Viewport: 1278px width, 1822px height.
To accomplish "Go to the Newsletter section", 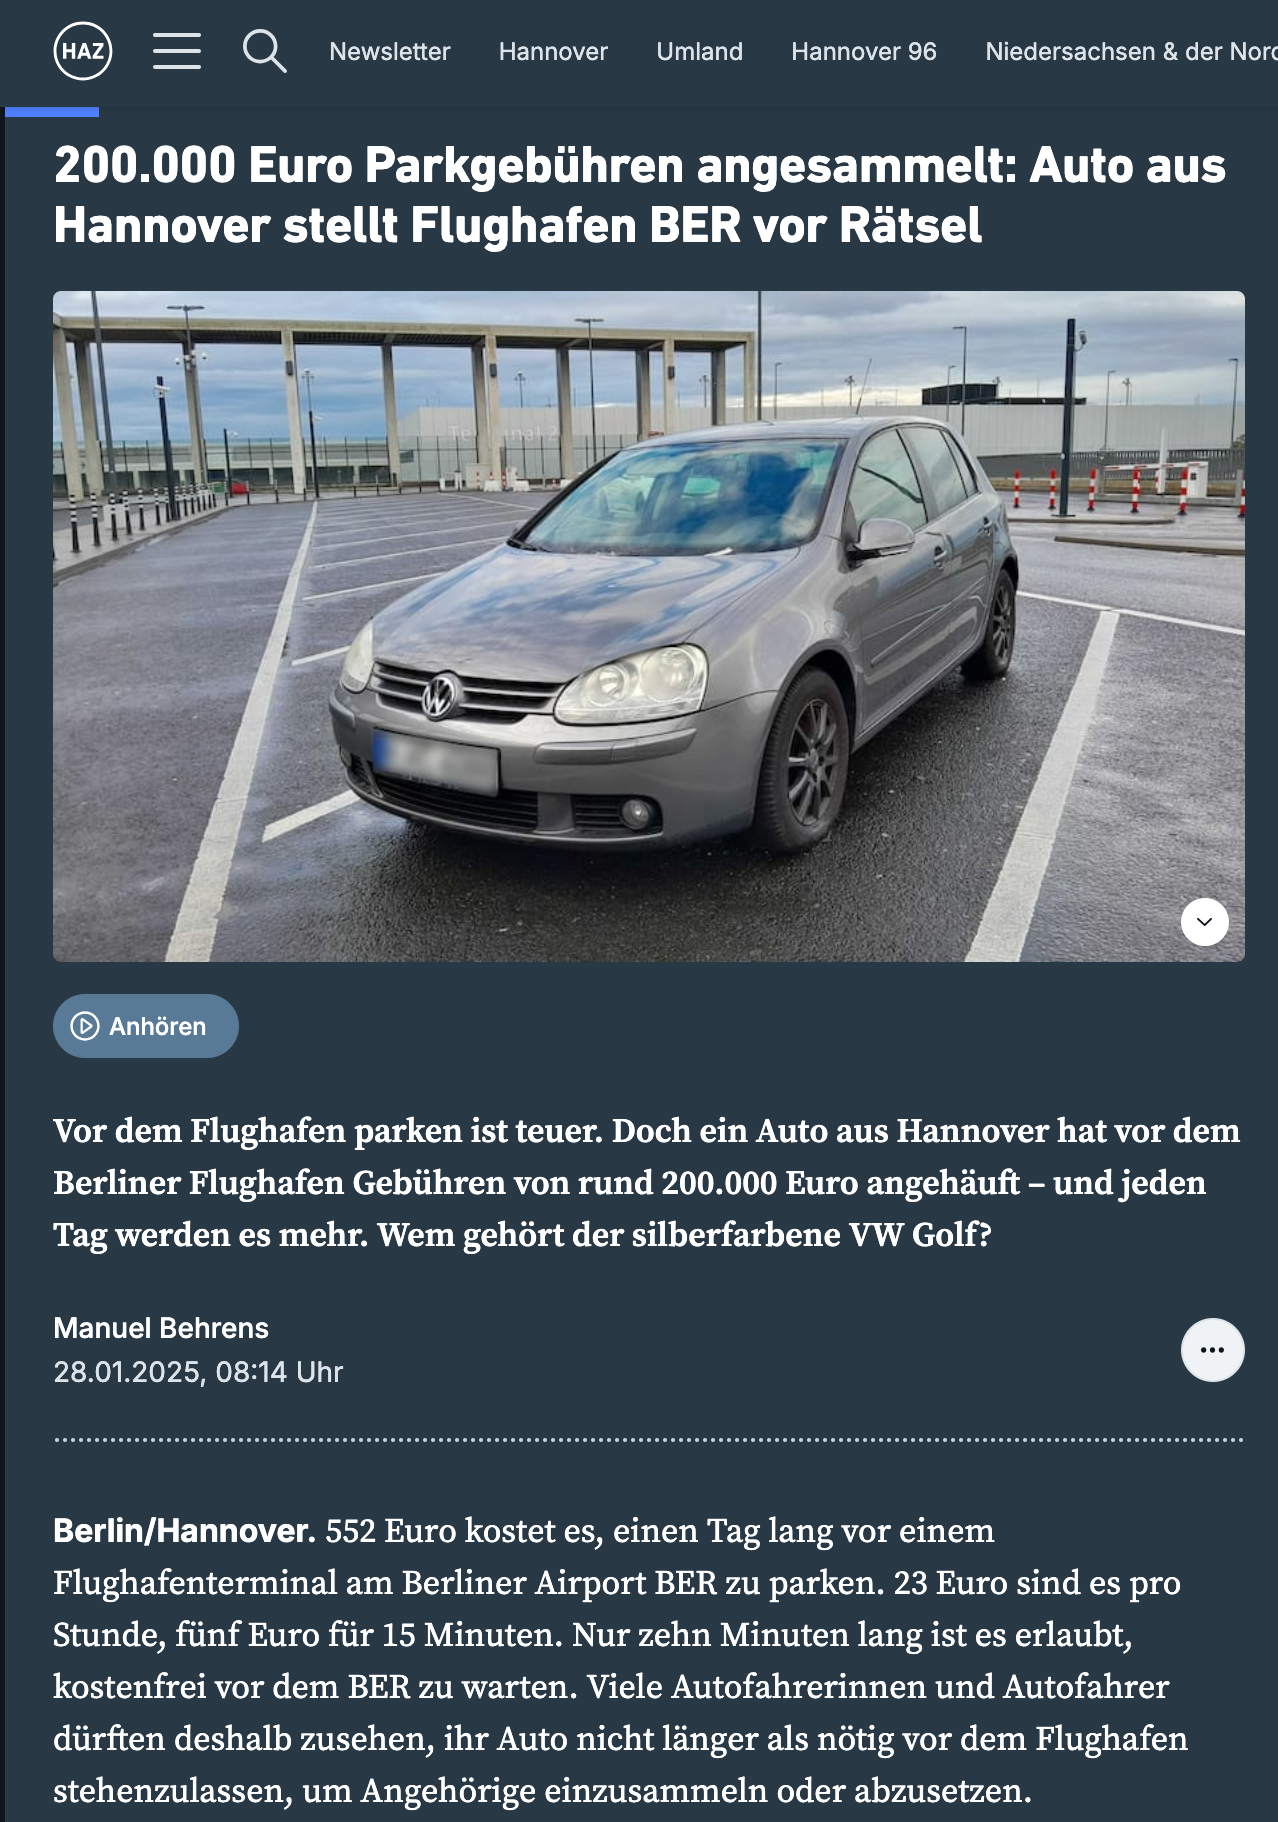I will click(x=390, y=51).
